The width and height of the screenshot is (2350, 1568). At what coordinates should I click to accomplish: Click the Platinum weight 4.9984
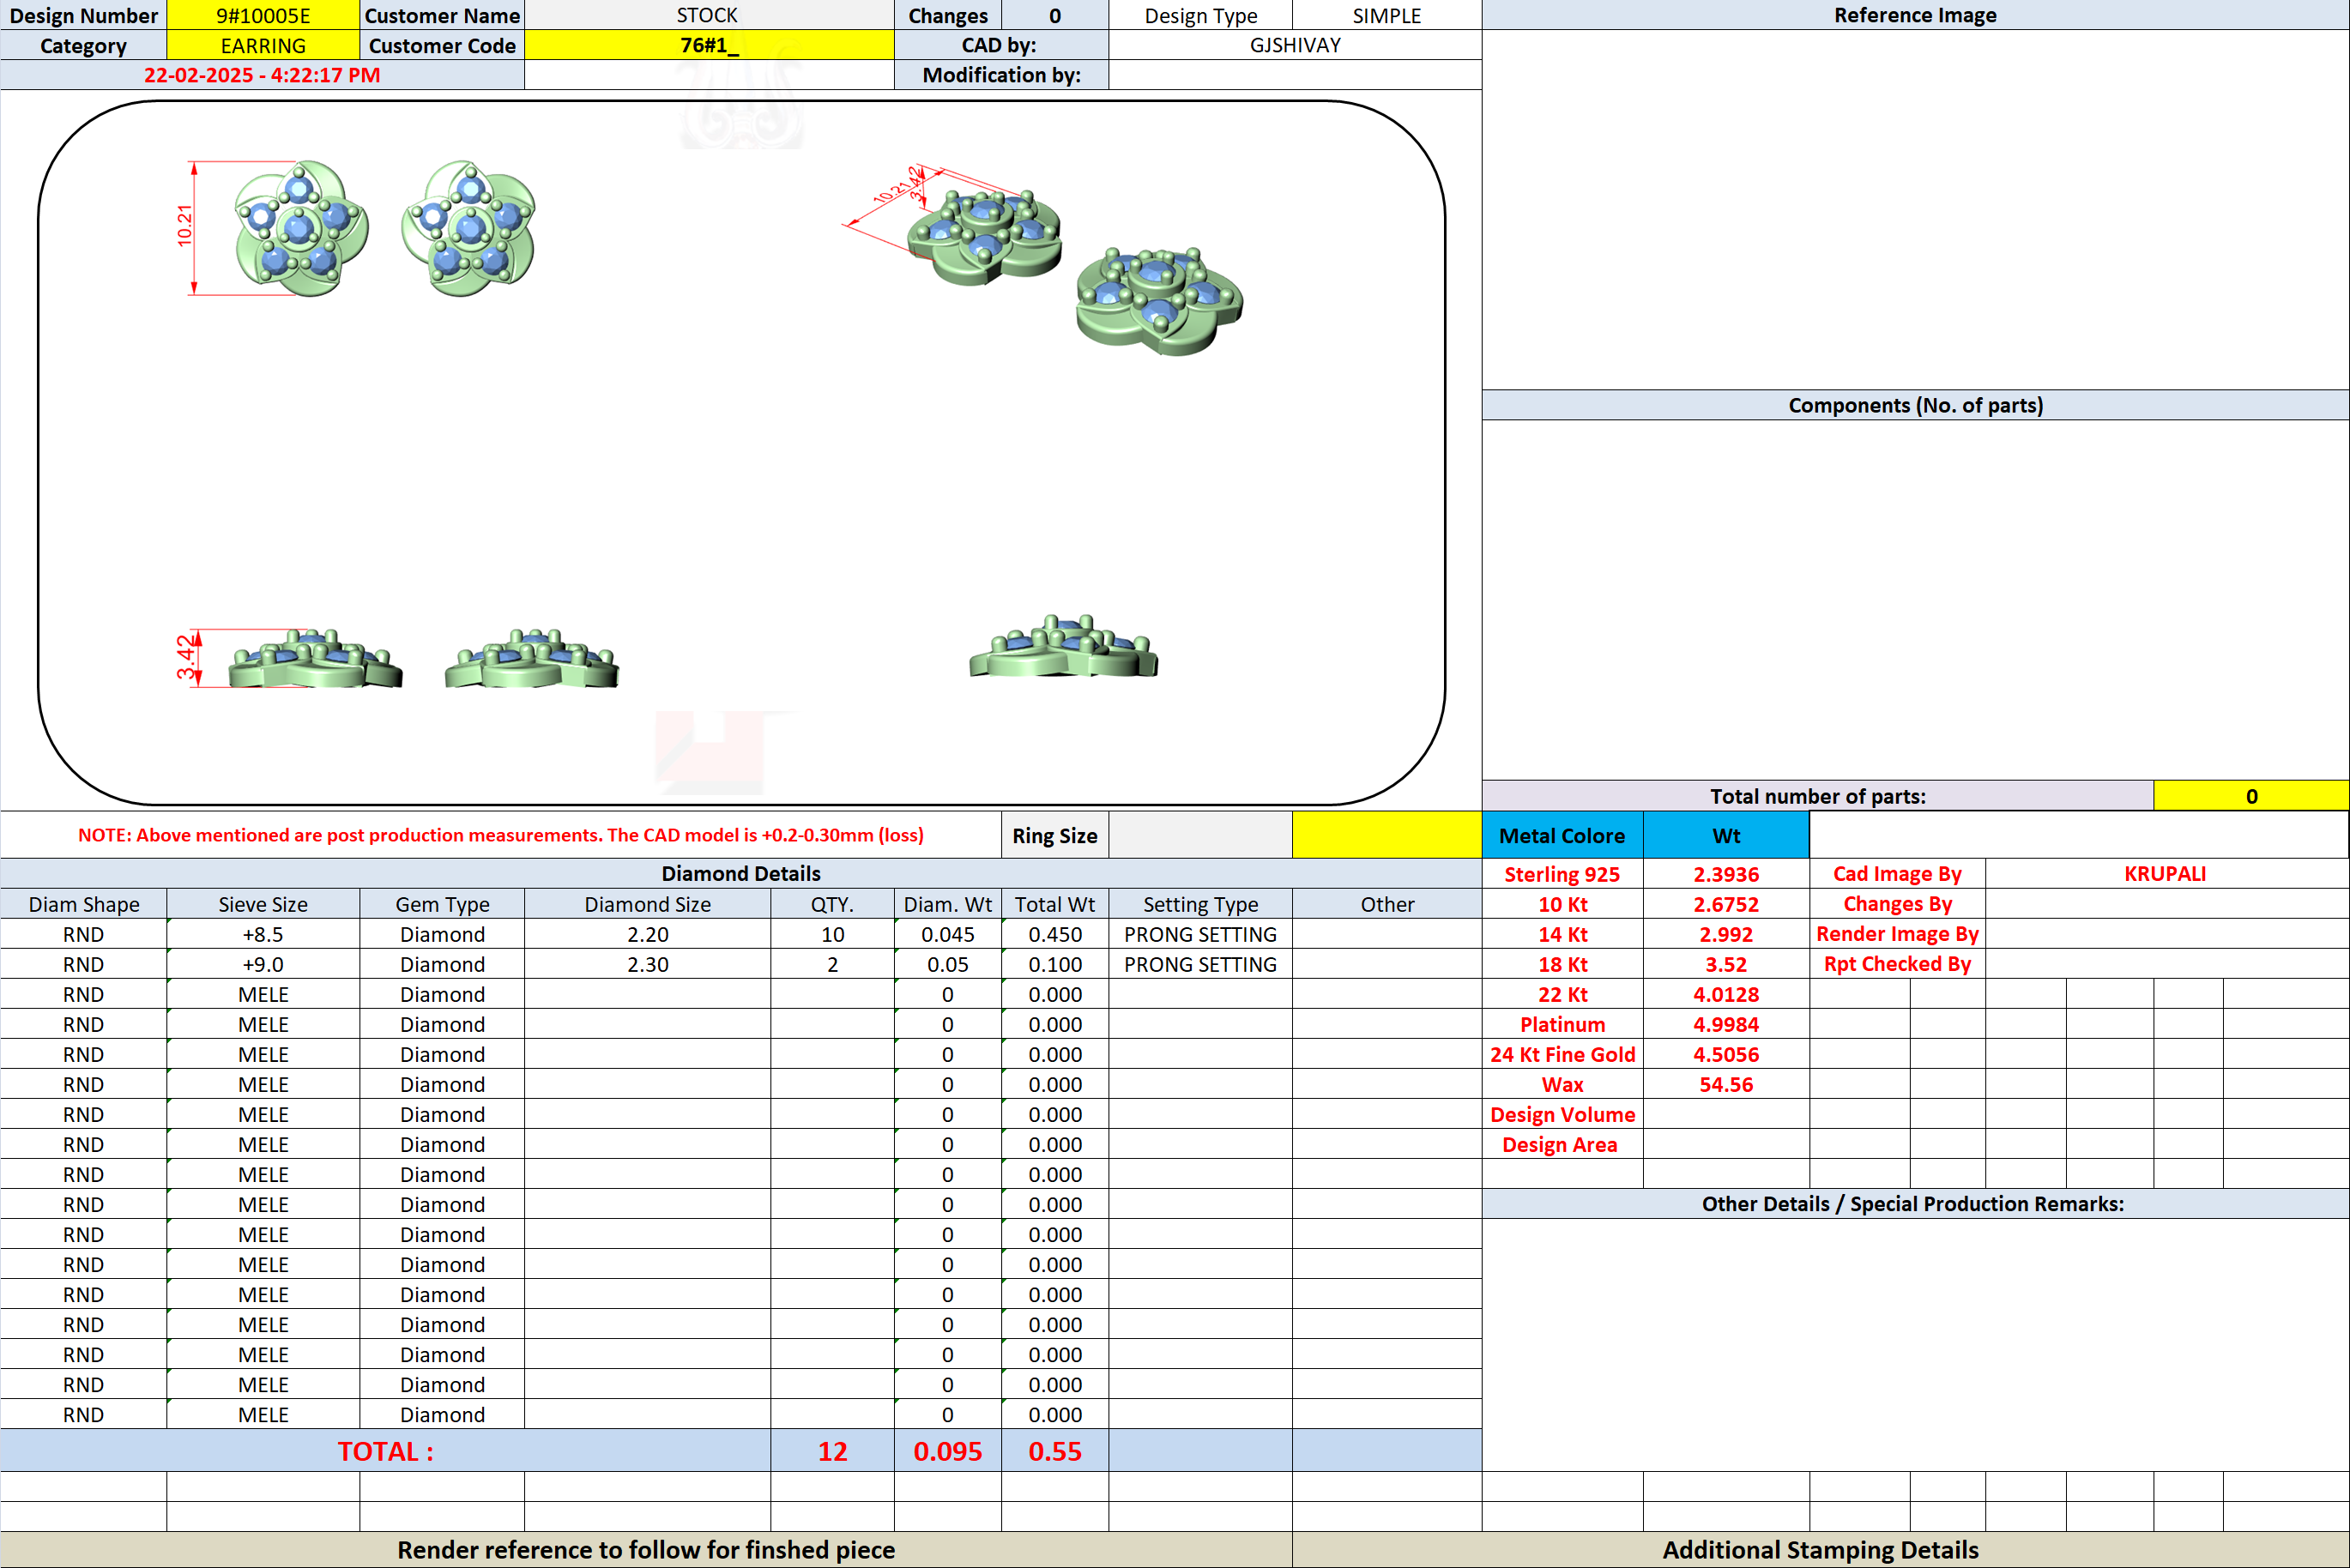(1726, 1024)
